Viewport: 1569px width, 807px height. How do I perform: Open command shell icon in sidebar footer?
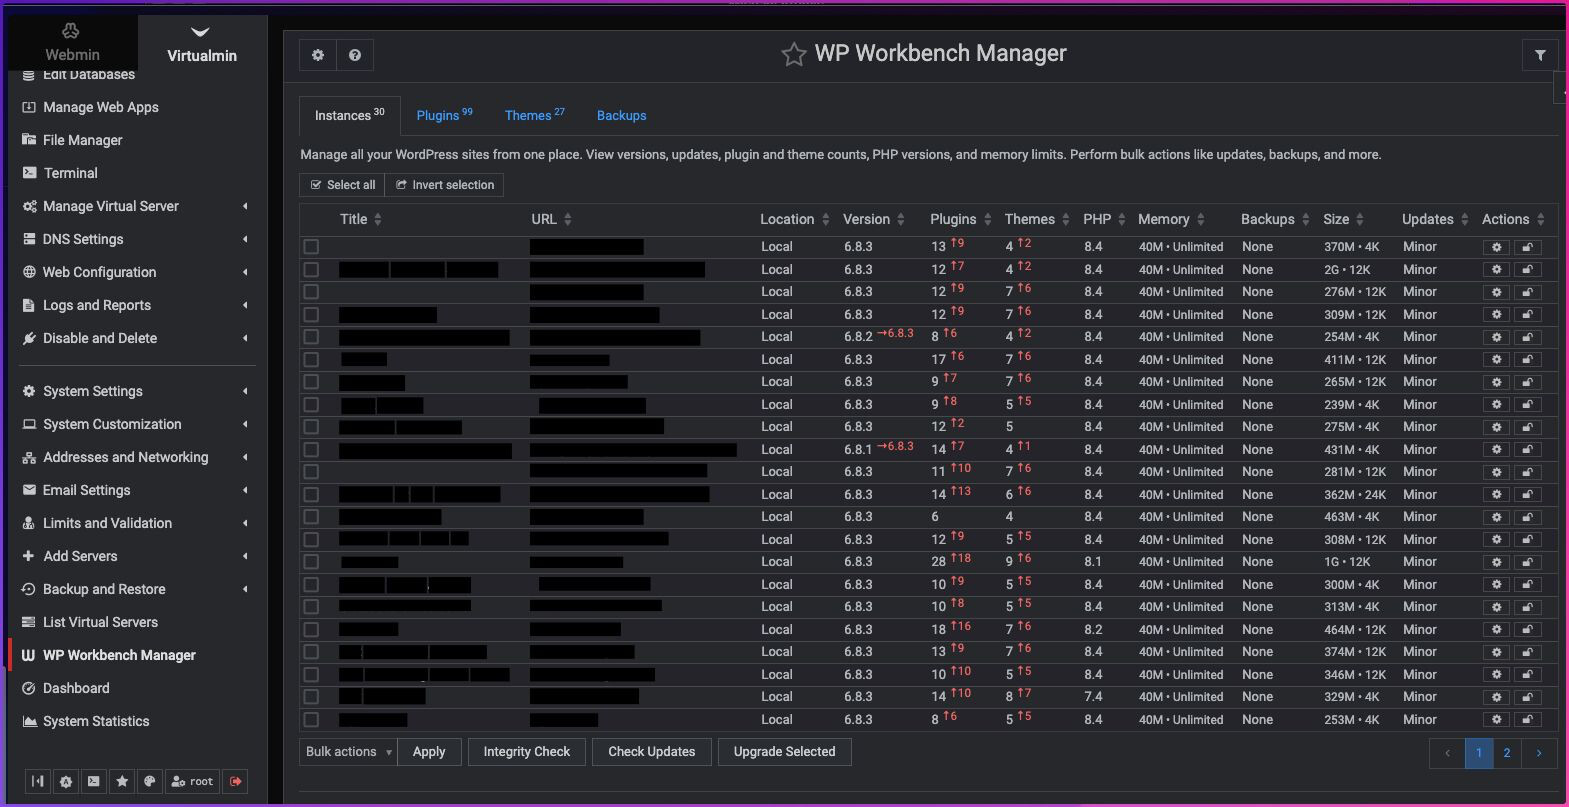pyautogui.click(x=94, y=781)
